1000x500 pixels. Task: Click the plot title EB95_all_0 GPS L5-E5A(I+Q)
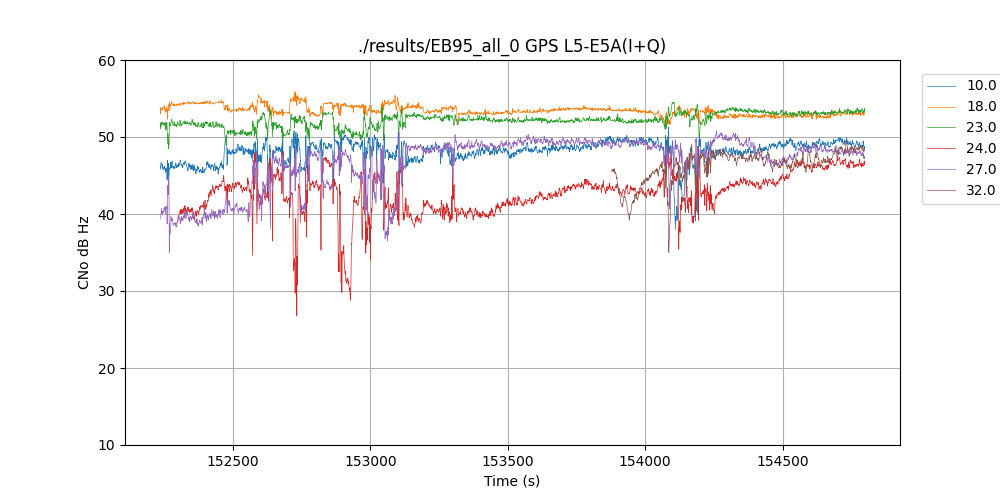pyautogui.click(x=512, y=46)
